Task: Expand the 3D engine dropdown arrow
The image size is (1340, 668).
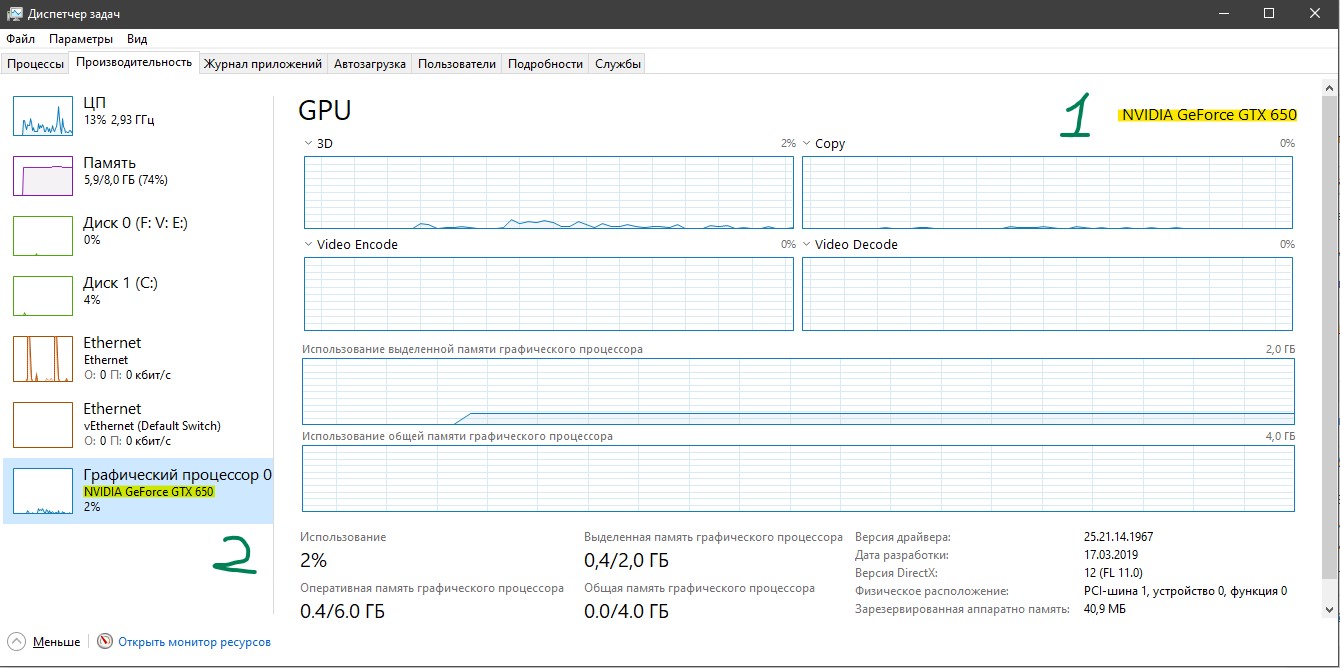Action: [308, 144]
